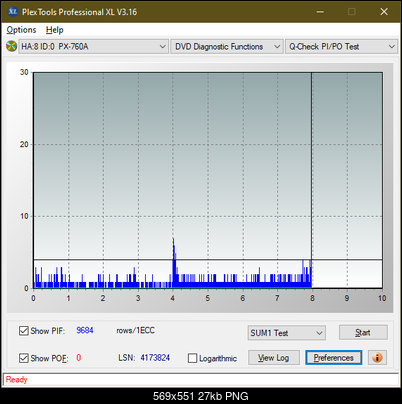Open the Options menu
Viewport: 402px width, 404px height.
click(x=21, y=30)
